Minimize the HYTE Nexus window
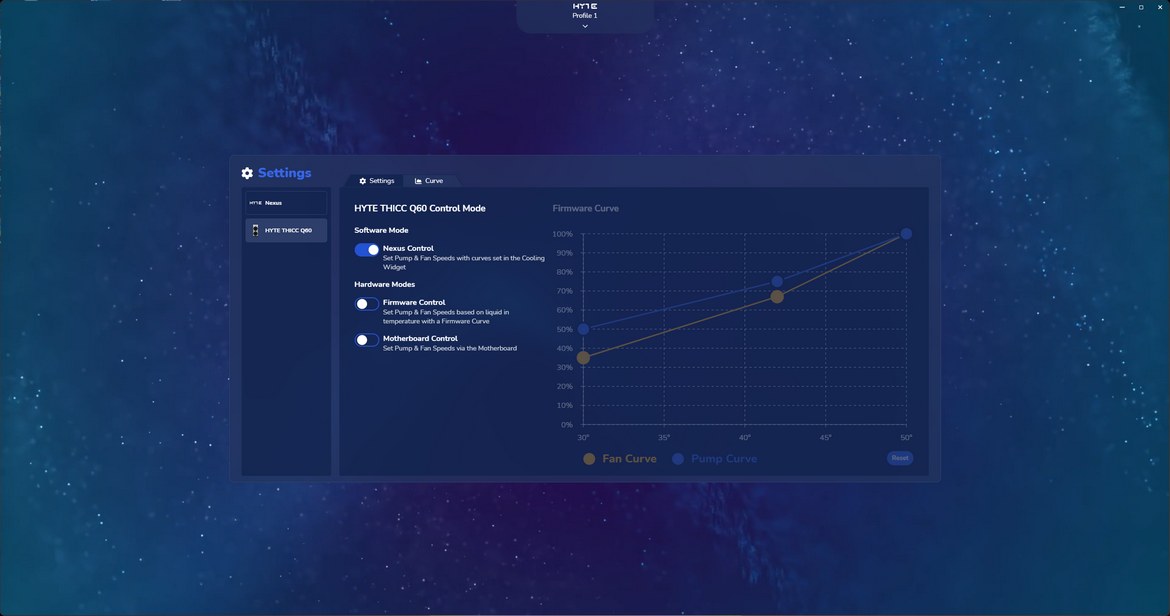The height and width of the screenshot is (616, 1170). 1122,7
